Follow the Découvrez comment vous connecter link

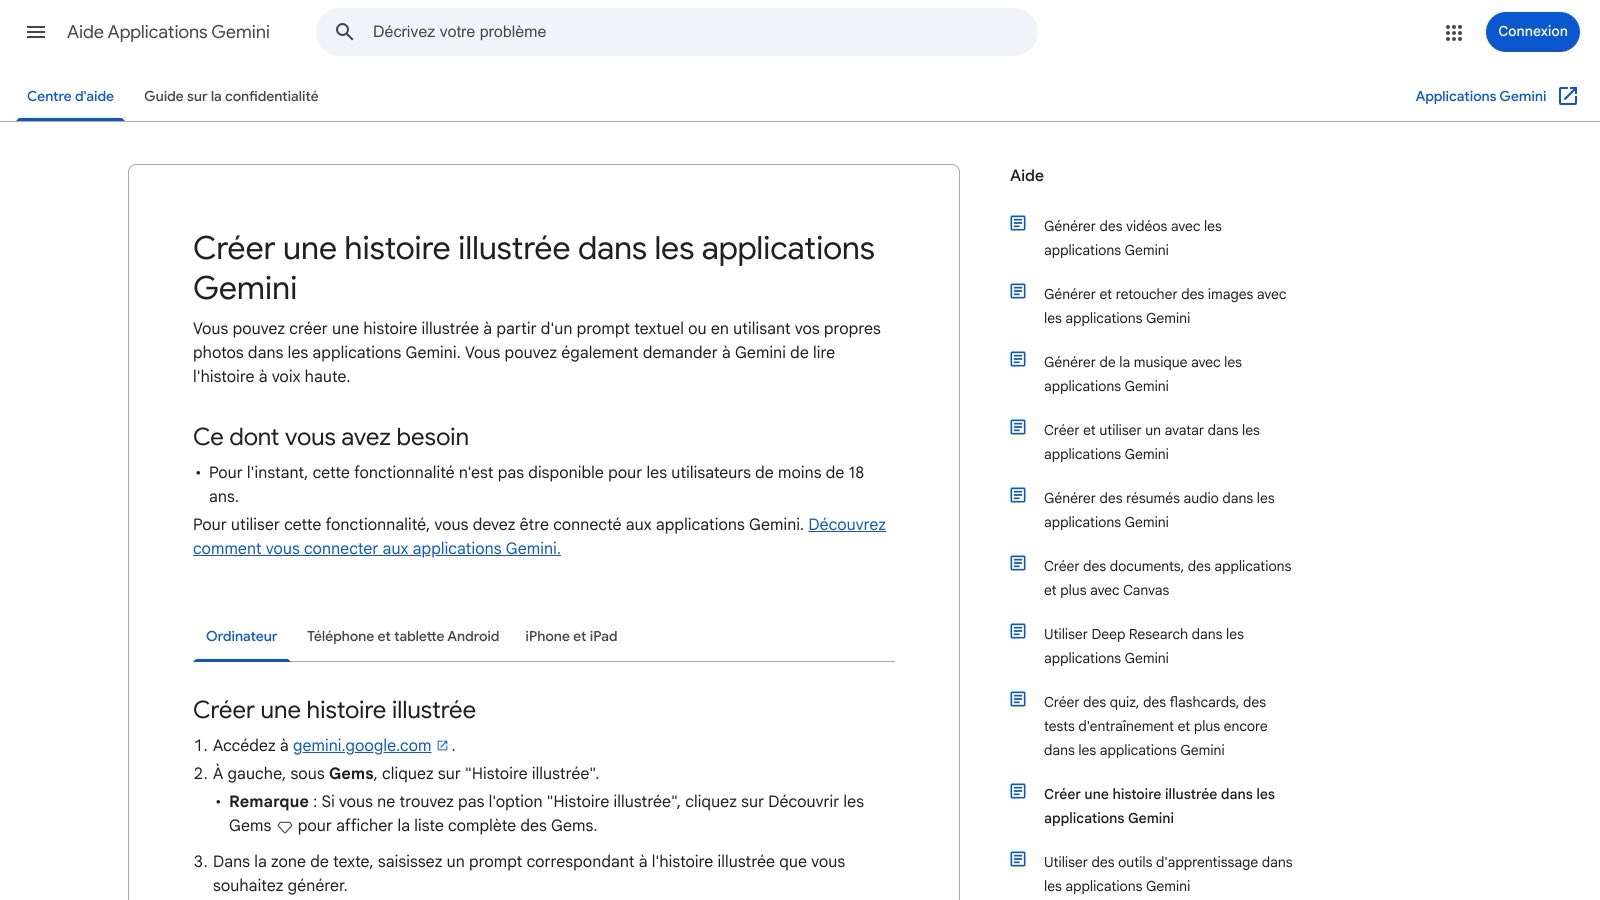[x=539, y=536]
